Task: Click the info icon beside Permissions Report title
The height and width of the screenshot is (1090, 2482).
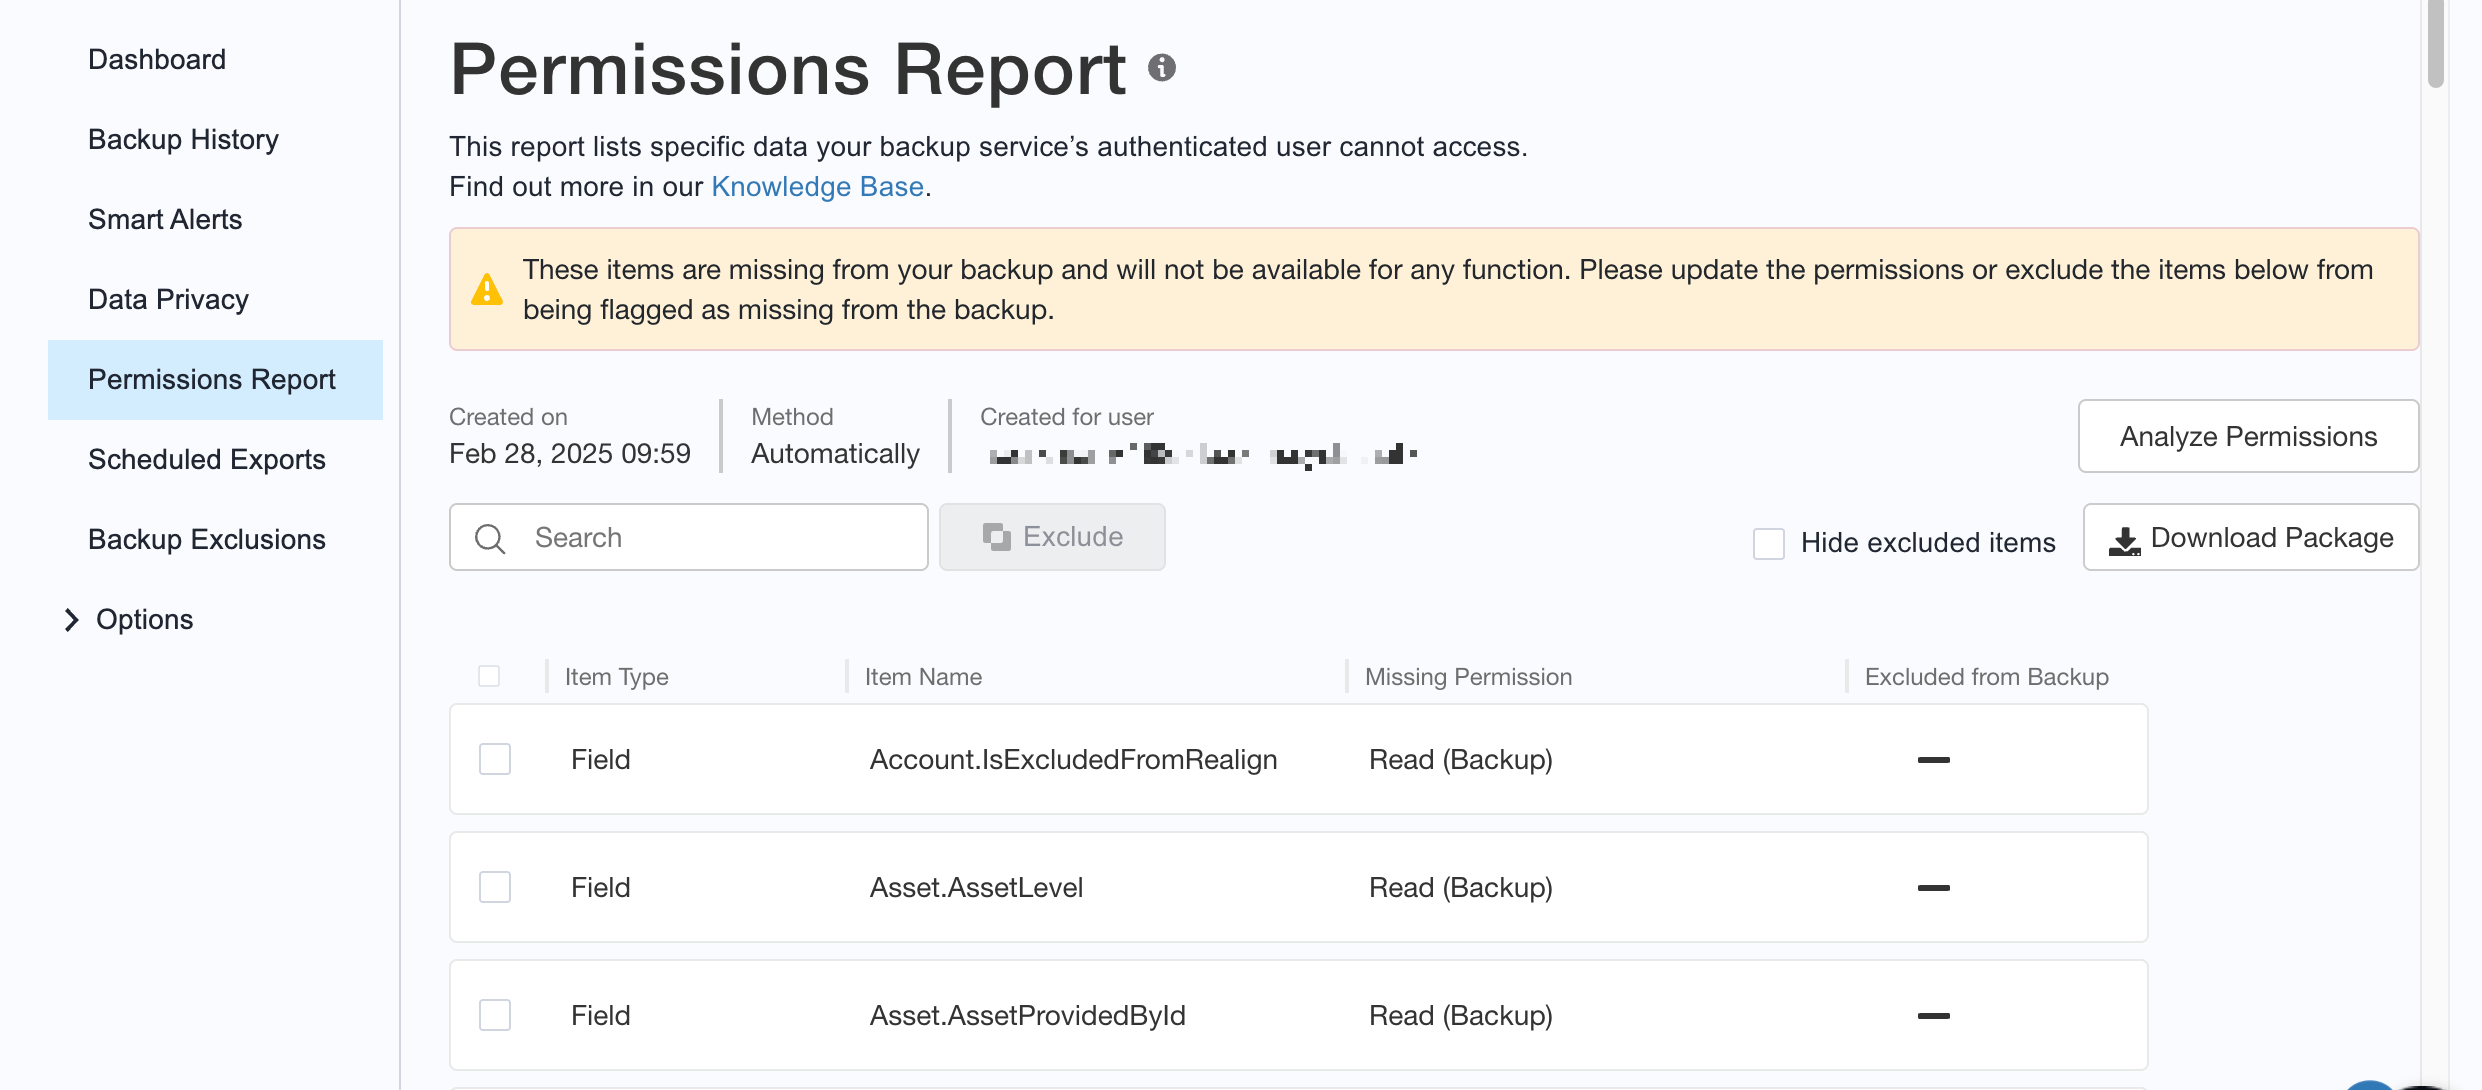Action: point(1161,69)
